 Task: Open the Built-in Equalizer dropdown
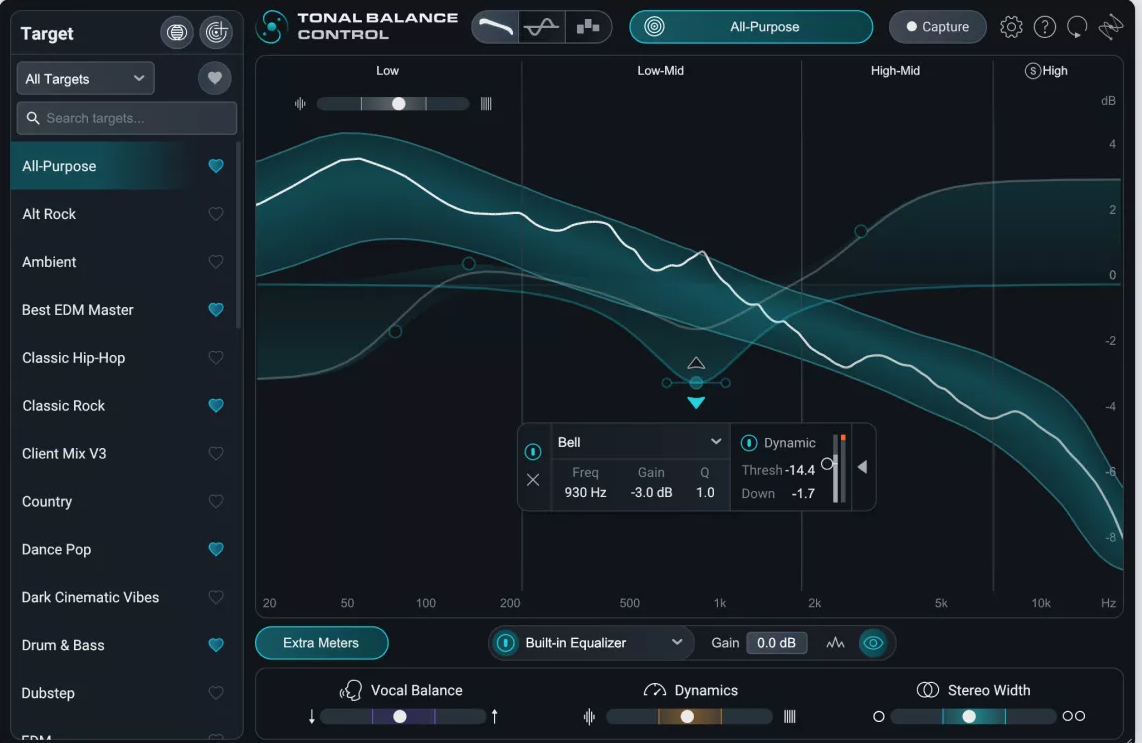tap(590, 643)
